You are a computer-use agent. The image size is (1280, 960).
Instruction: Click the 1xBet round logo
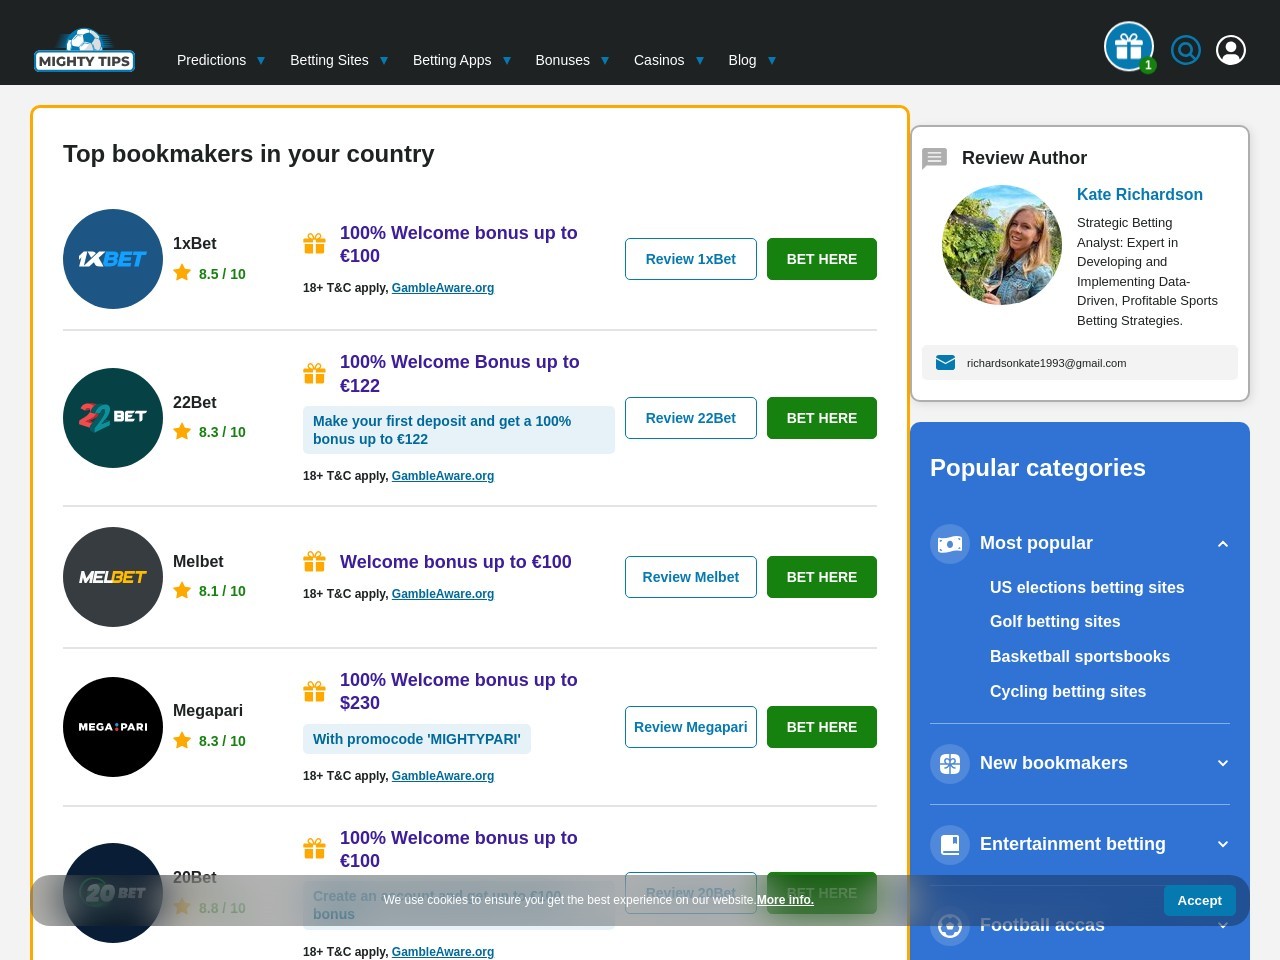(113, 259)
